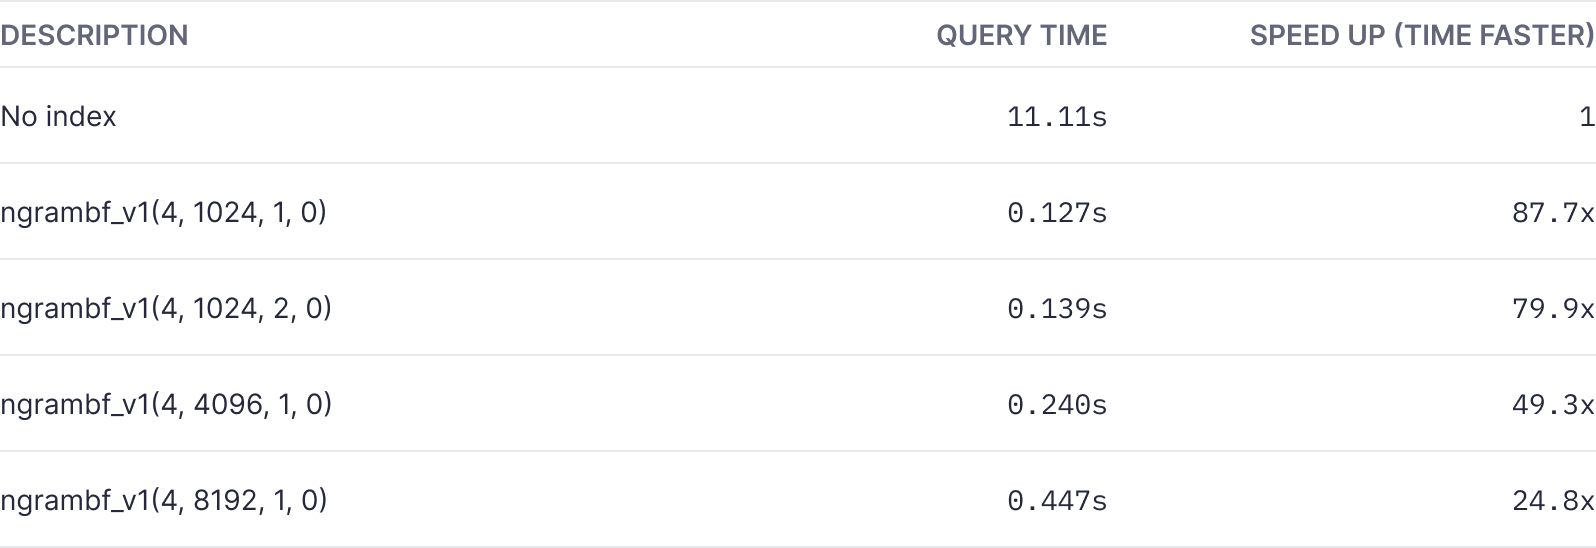
Task: Click the SPEED UP (TIME FASTER) header
Action: tap(1421, 36)
